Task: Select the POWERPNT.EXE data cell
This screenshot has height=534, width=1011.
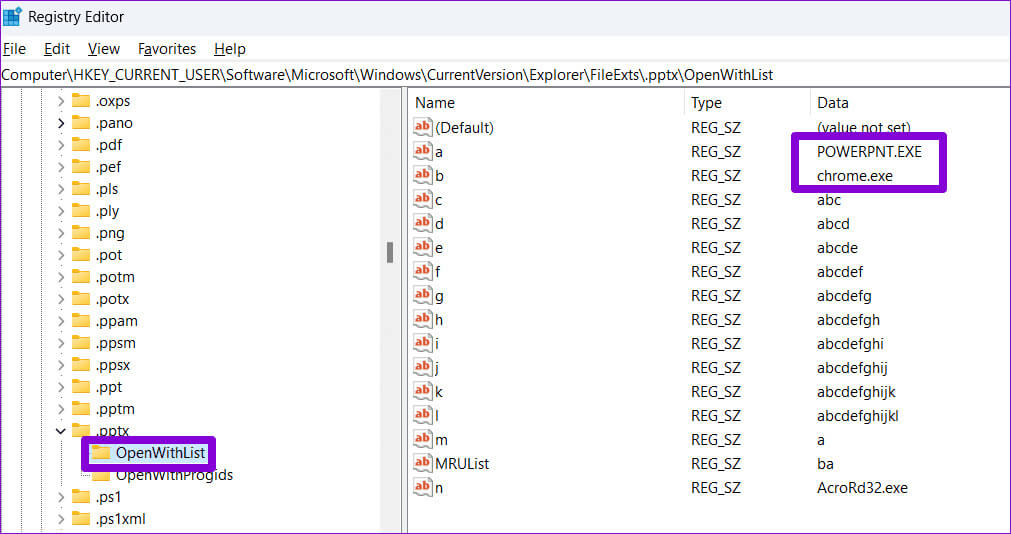Action: point(869,152)
